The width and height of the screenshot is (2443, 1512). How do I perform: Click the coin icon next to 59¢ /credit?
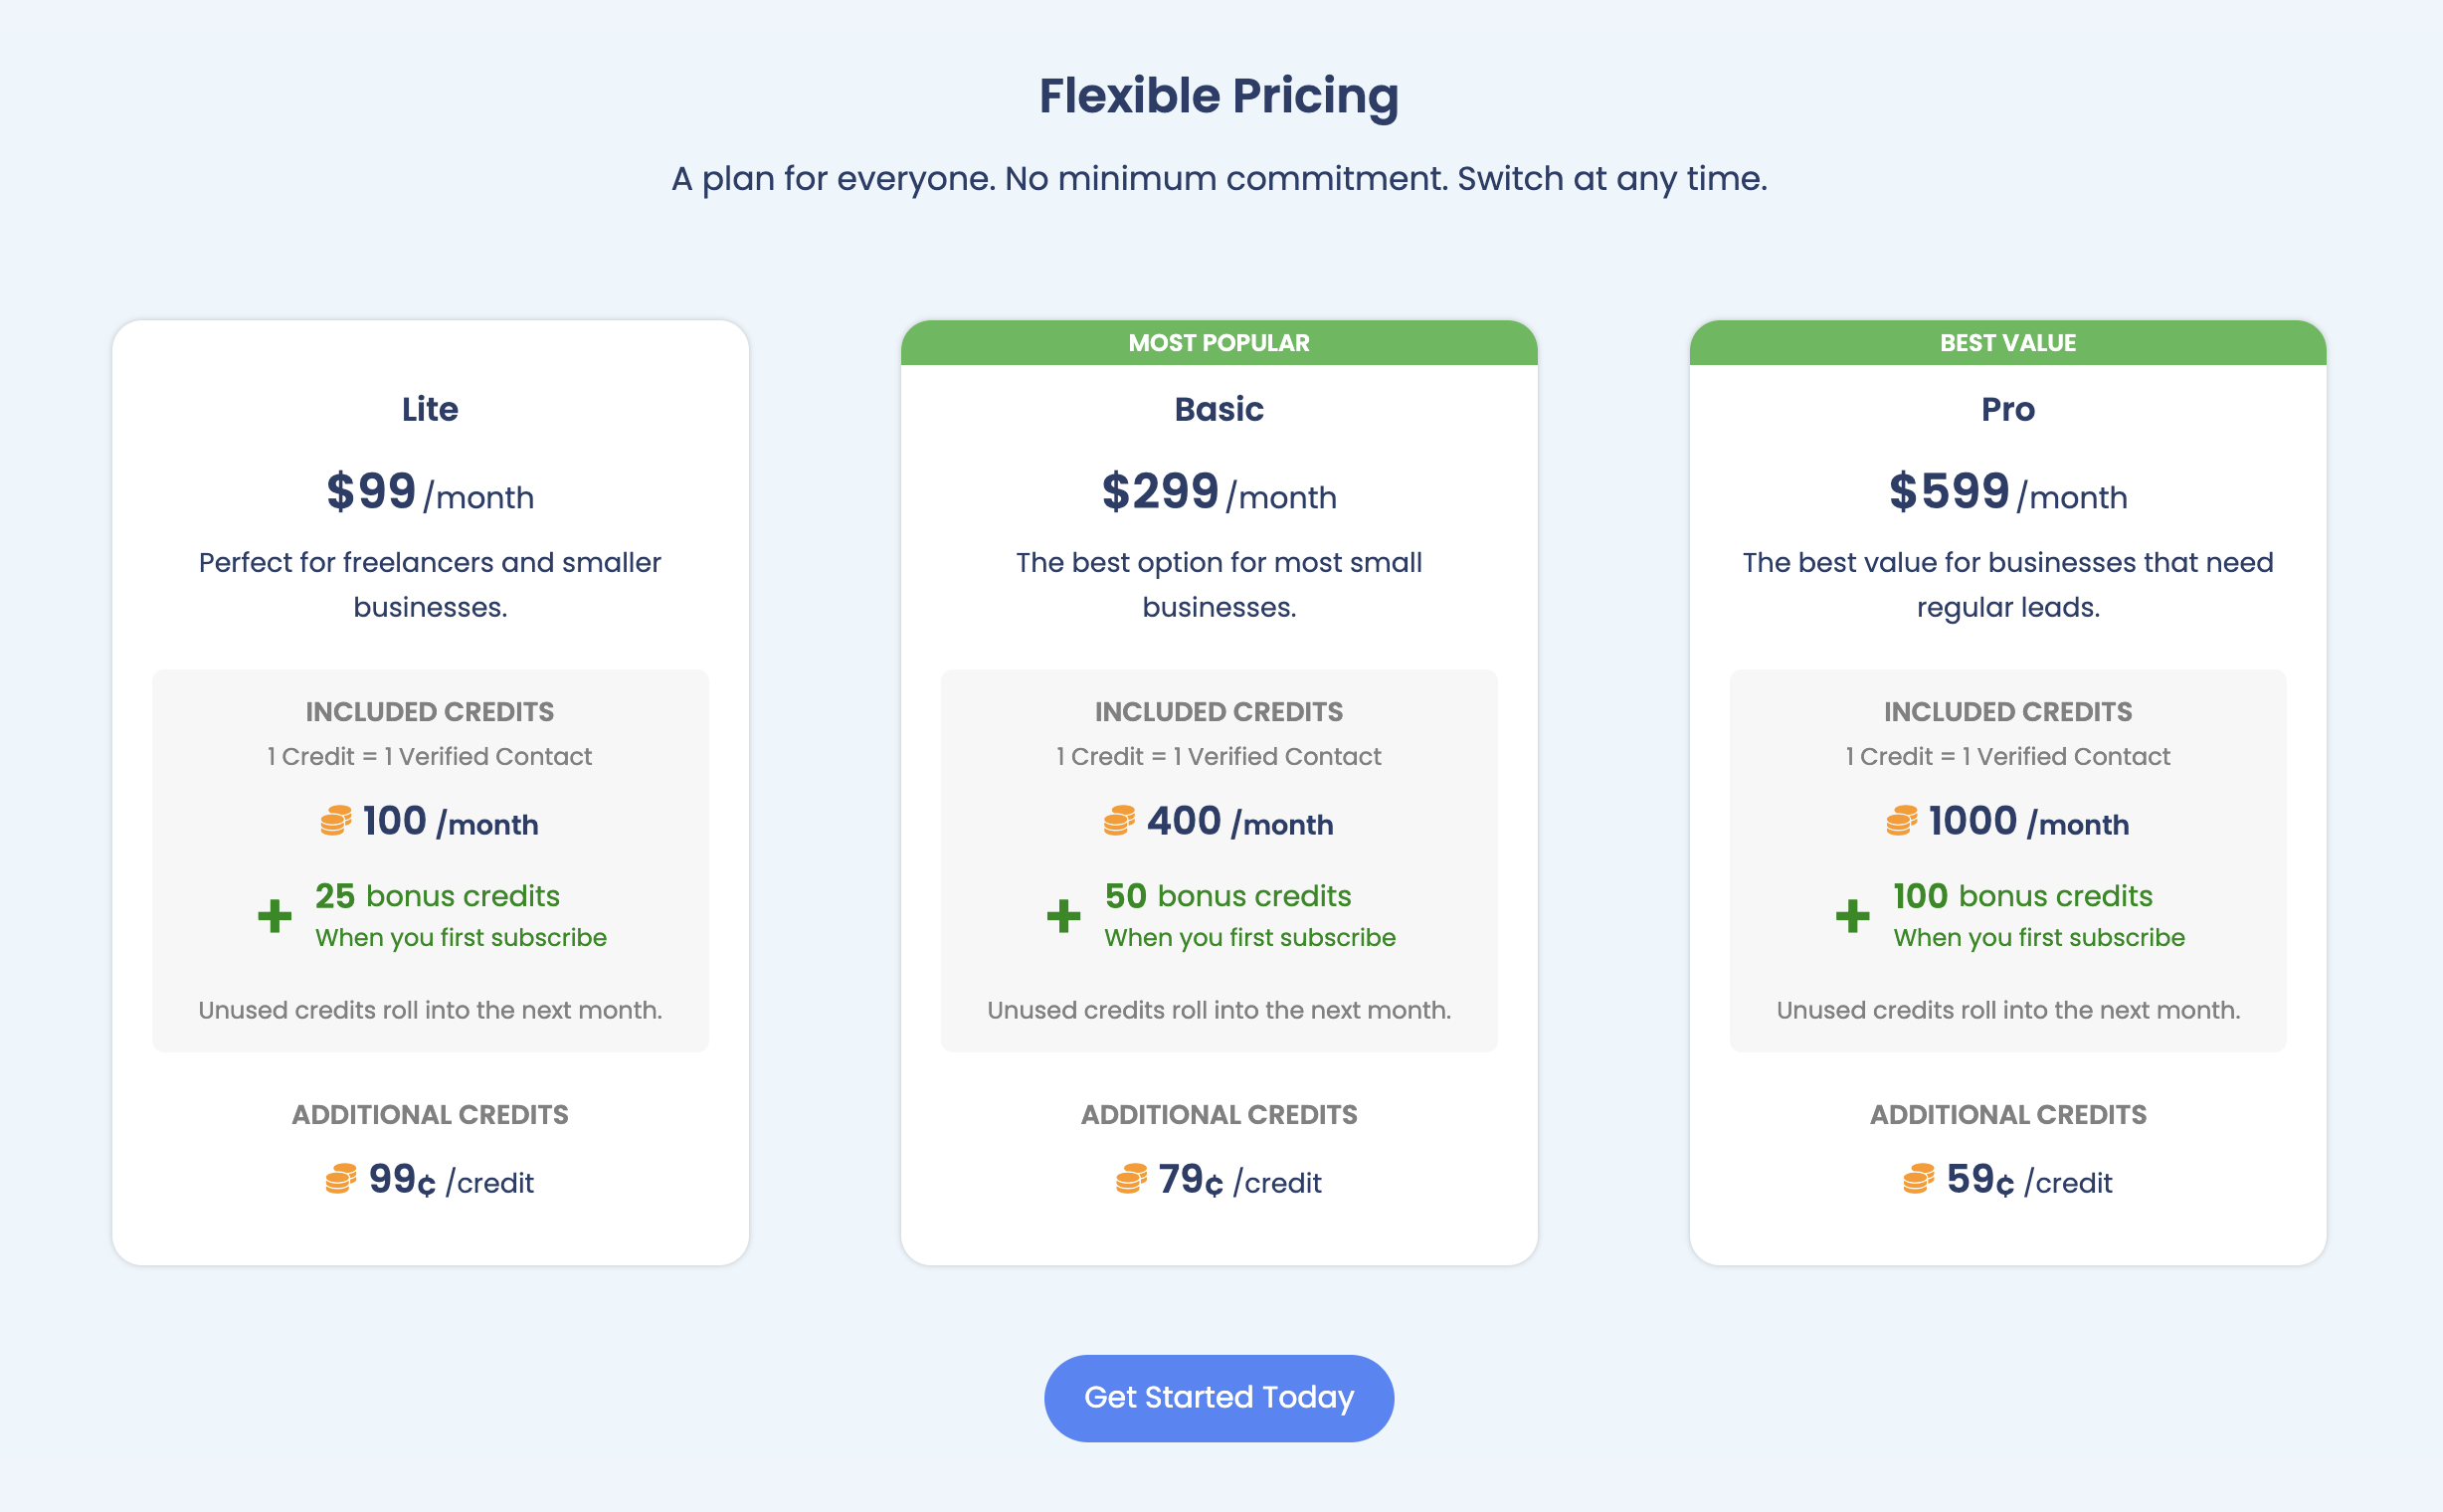click(1918, 1179)
